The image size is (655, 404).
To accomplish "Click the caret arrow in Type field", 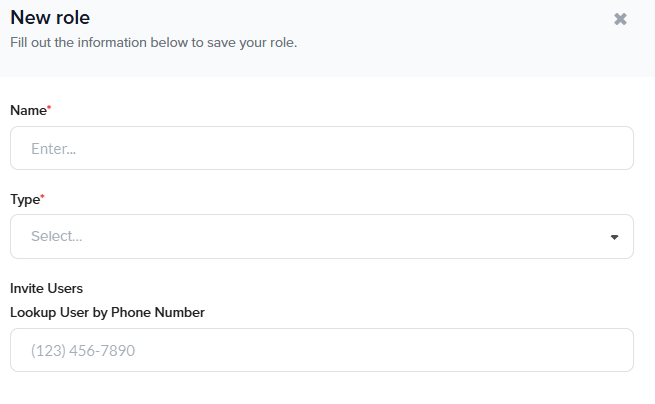I will [x=614, y=237].
